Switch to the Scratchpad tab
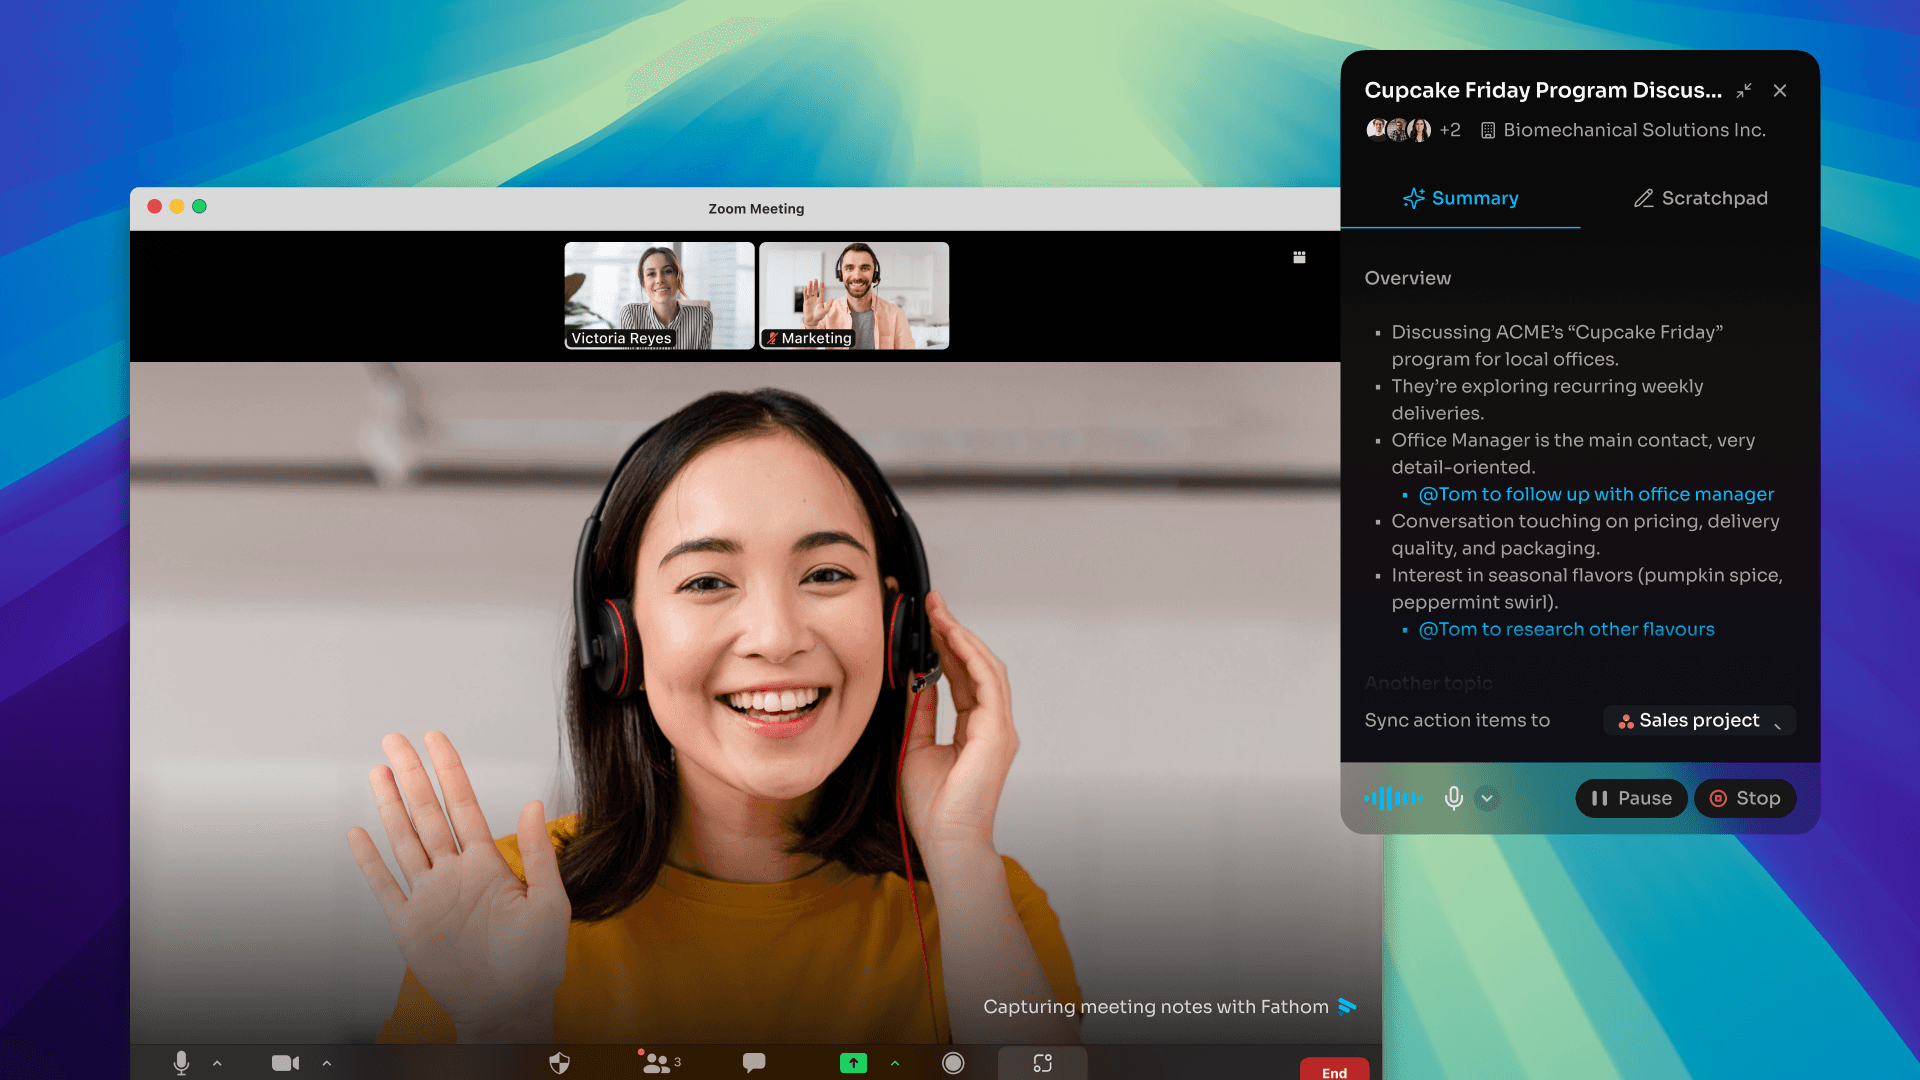Image resolution: width=1920 pixels, height=1080 pixels. 1700,198
